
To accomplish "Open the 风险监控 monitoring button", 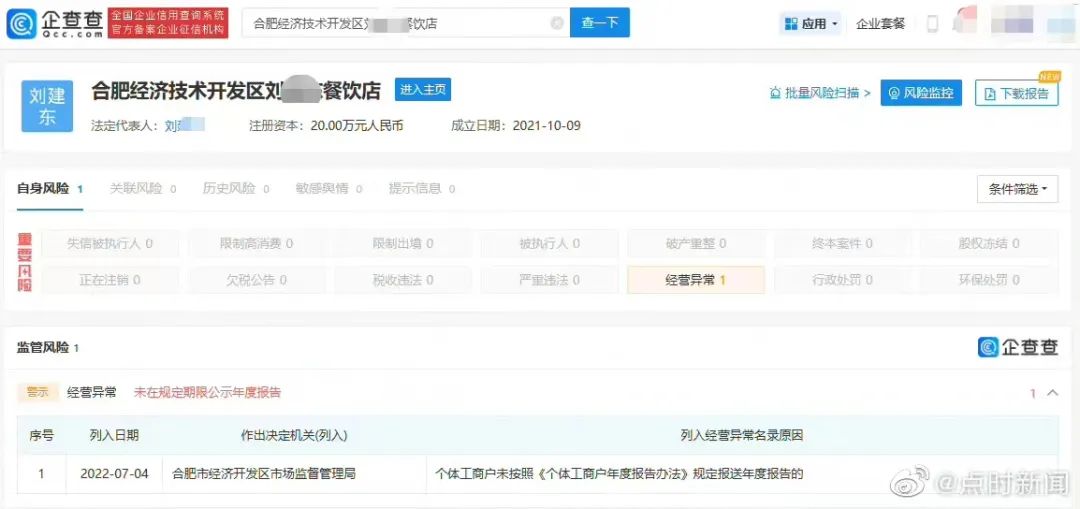I will tap(921, 92).
